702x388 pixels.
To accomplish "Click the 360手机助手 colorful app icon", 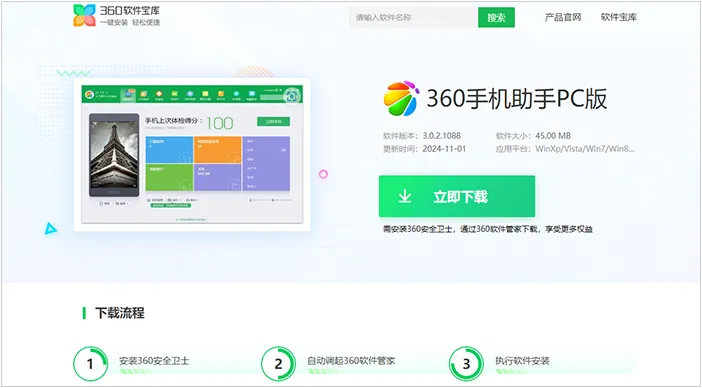I will [x=401, y=98].
